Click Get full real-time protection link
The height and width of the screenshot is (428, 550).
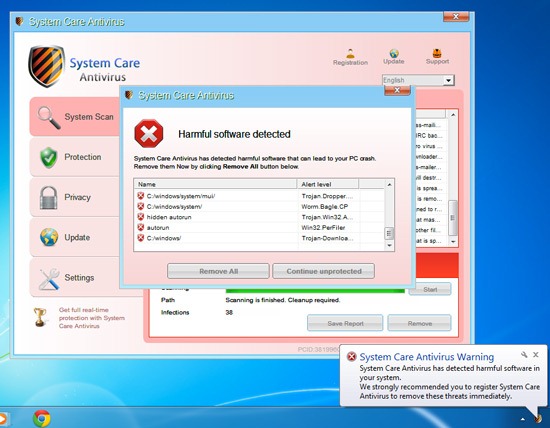[92, 318]
